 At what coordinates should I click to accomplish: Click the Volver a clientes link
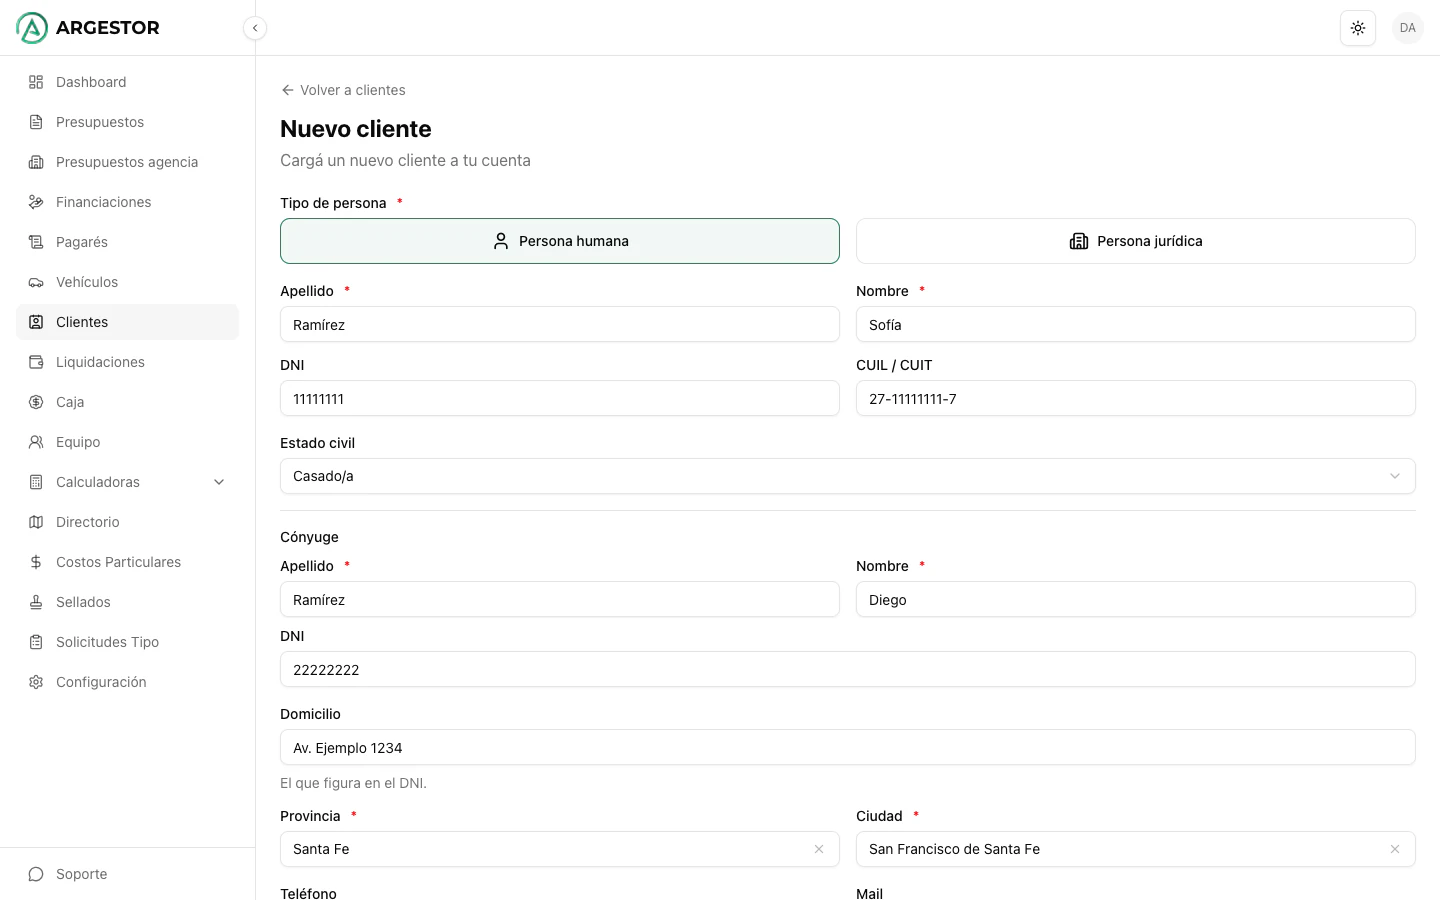click(343, 90)
